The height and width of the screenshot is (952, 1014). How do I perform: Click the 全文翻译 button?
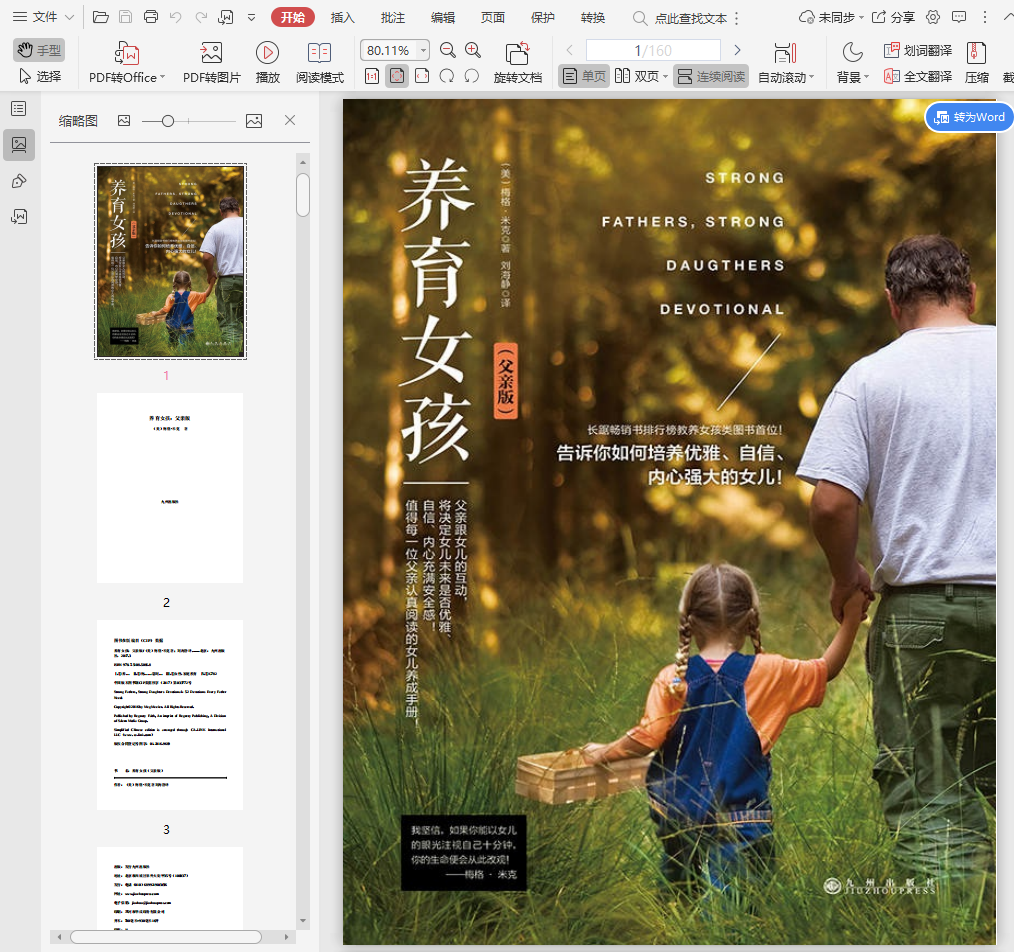[x=918, y=76]
